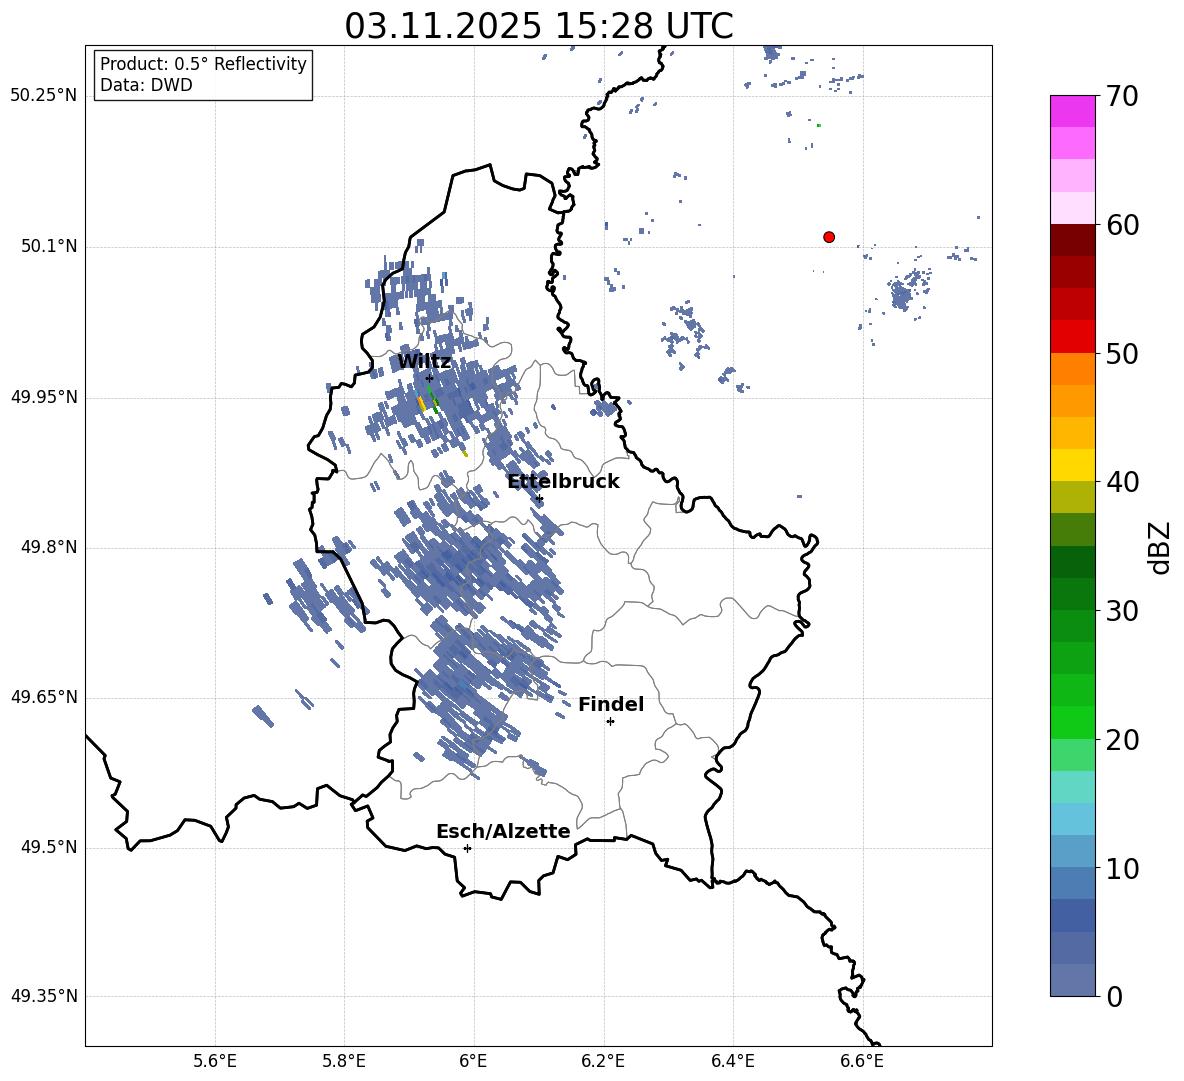Click the Ettelbruck station cross marker
Image resolution: width=1184 pixels, height=1081 pixels.
(539, 498)
